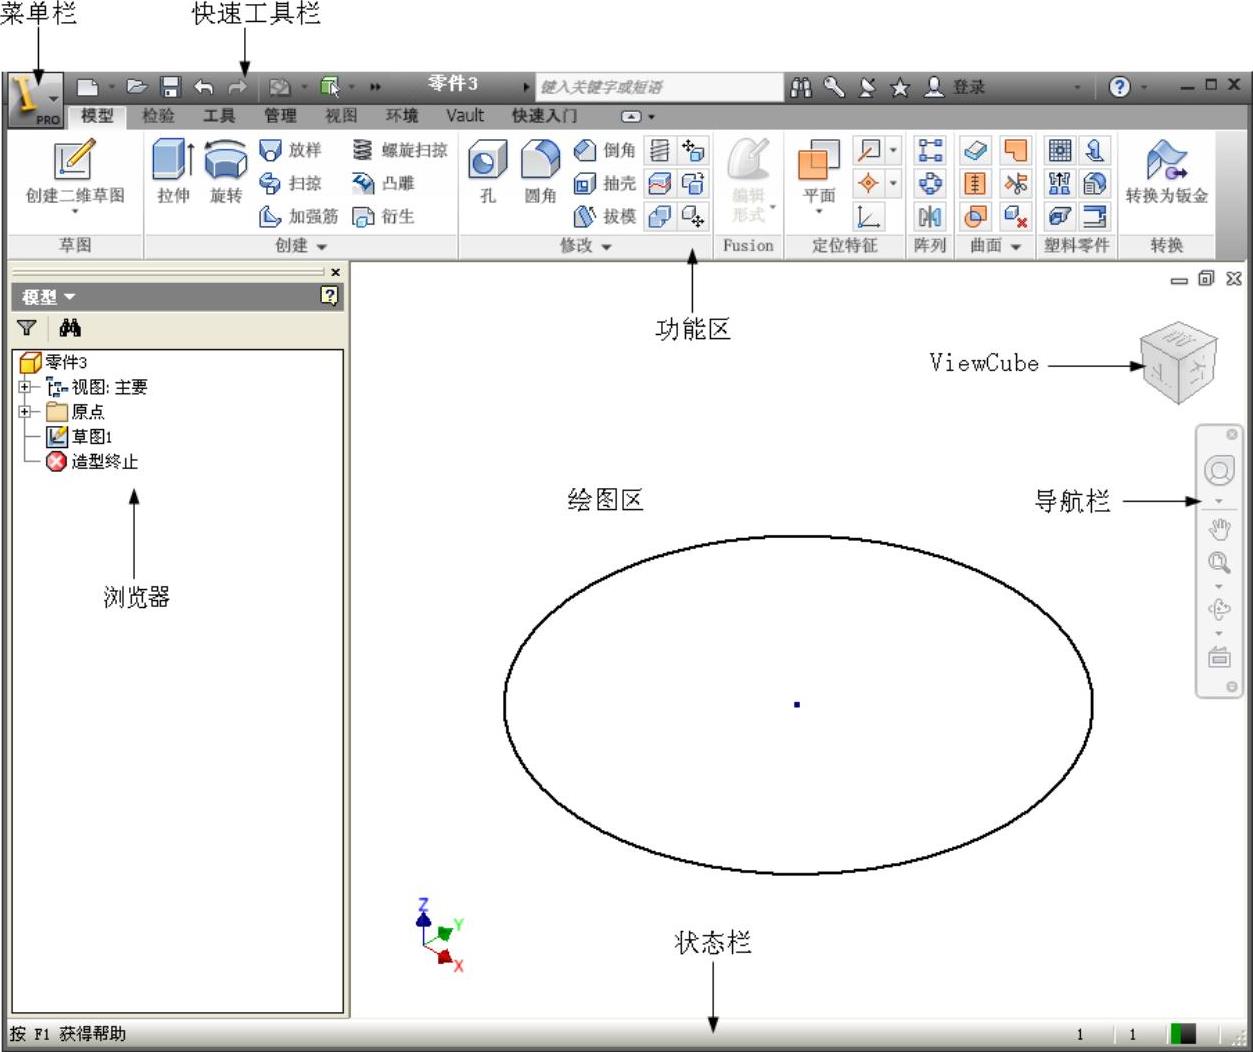Click the help question mark icon
1253x1052 pixels.
(1119, 87)
